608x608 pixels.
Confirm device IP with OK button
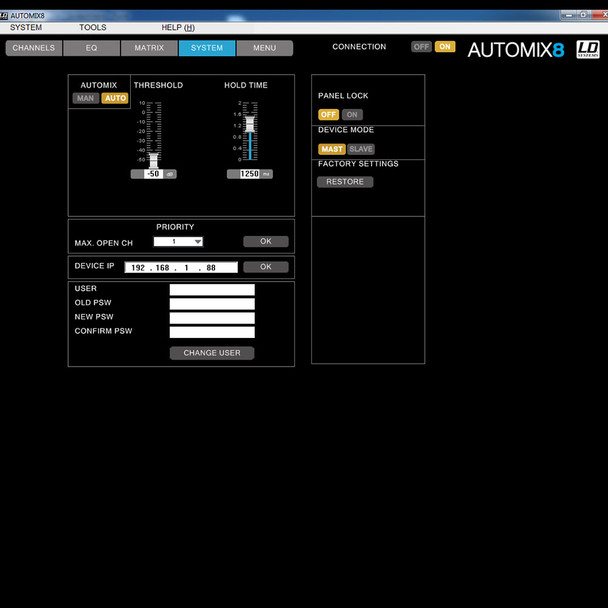point(266,267)
